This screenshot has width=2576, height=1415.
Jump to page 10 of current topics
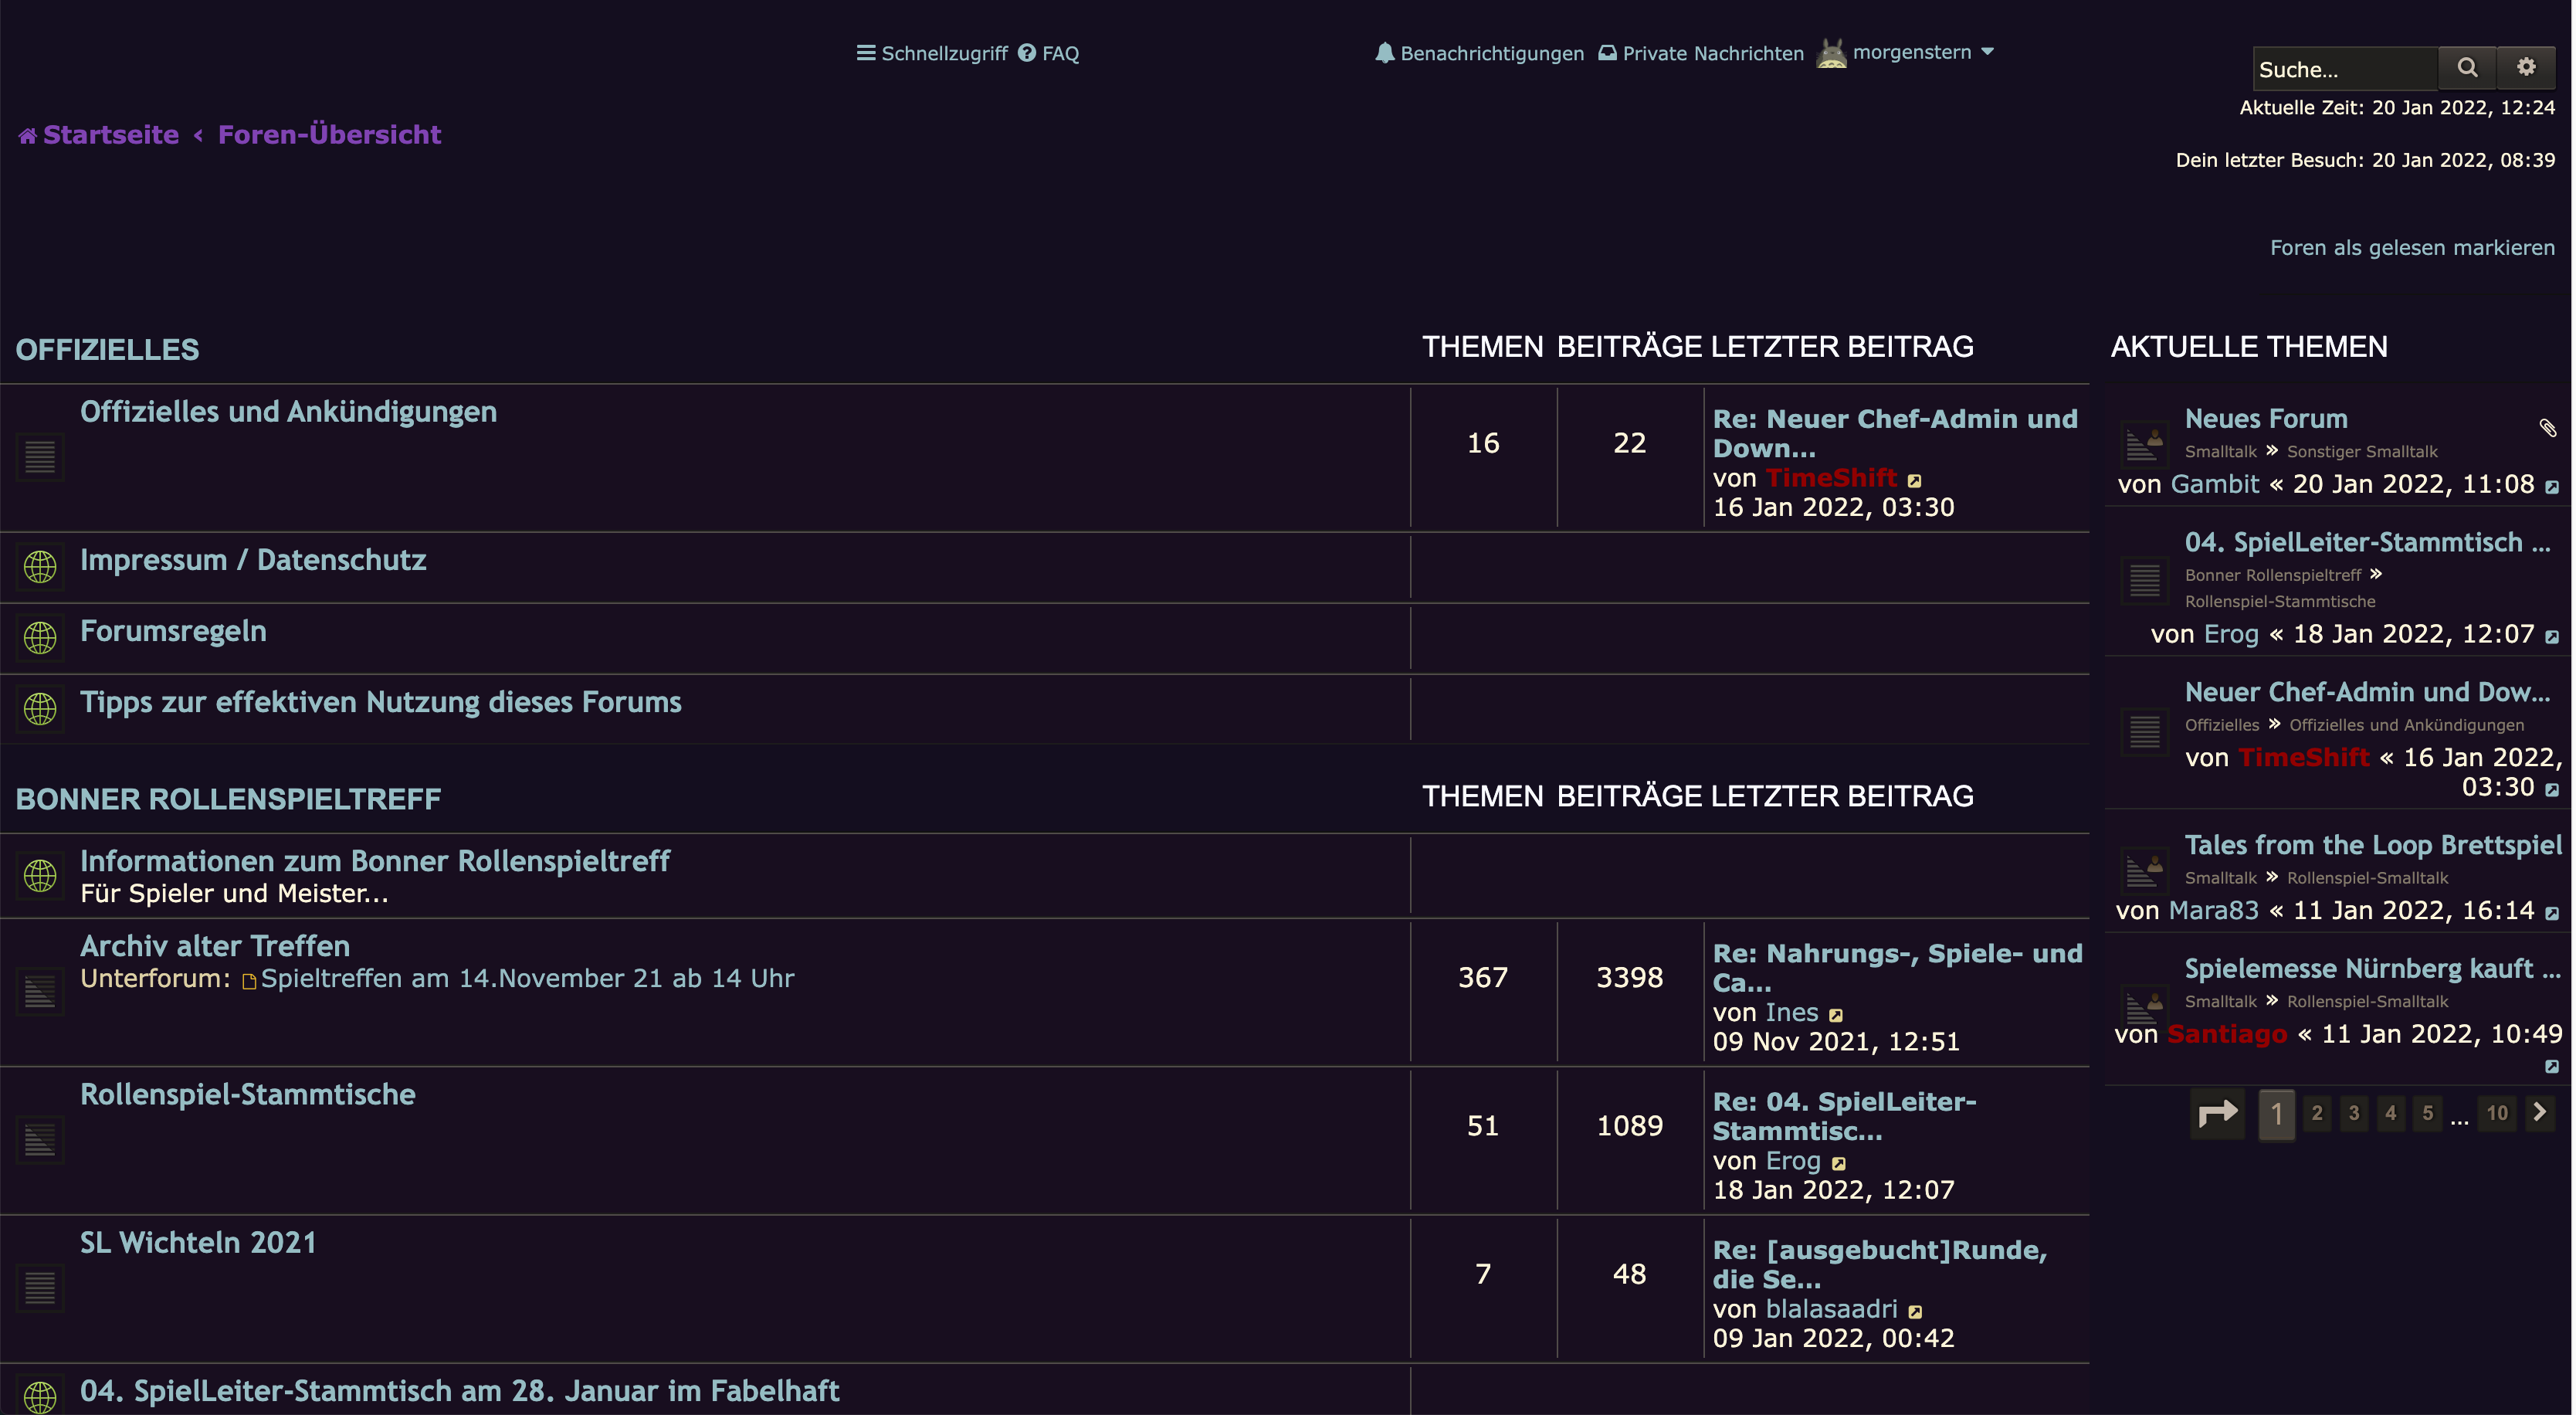click(x=2496, y=1113)
